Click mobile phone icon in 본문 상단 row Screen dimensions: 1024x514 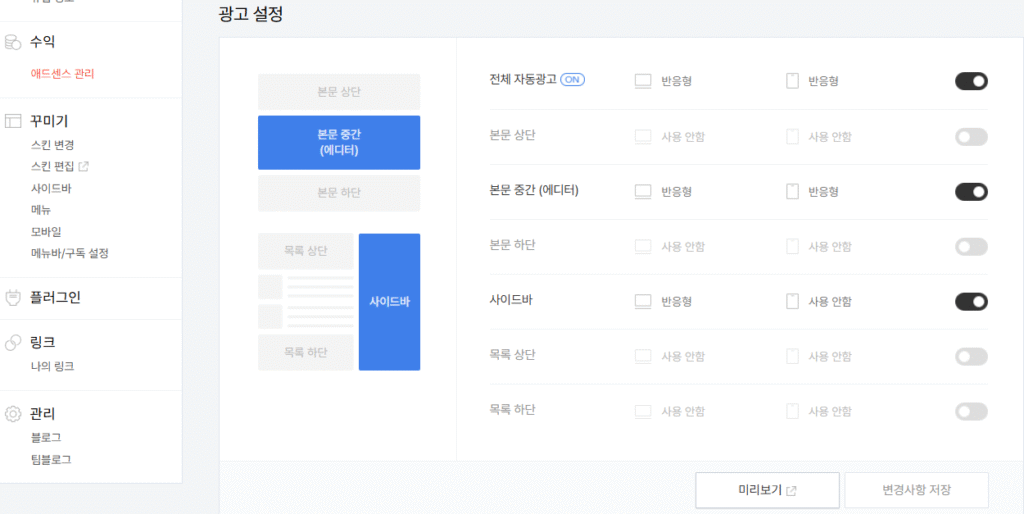point(792,137)
